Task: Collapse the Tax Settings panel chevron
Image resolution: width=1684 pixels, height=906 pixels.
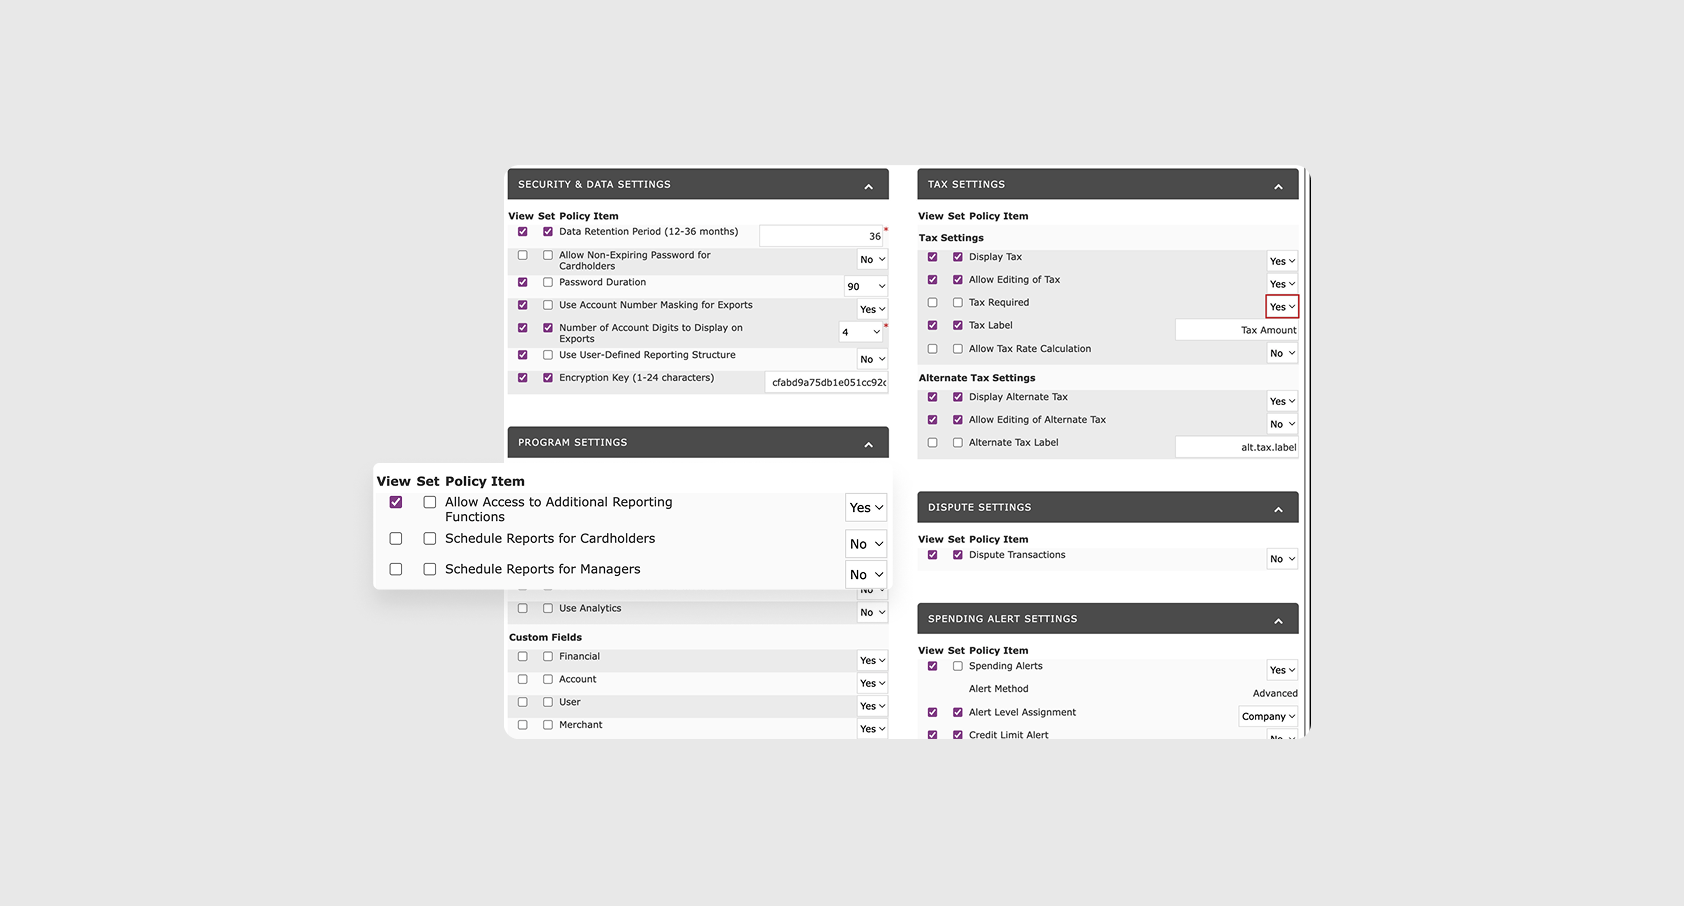Action: tap(1278, 186)
